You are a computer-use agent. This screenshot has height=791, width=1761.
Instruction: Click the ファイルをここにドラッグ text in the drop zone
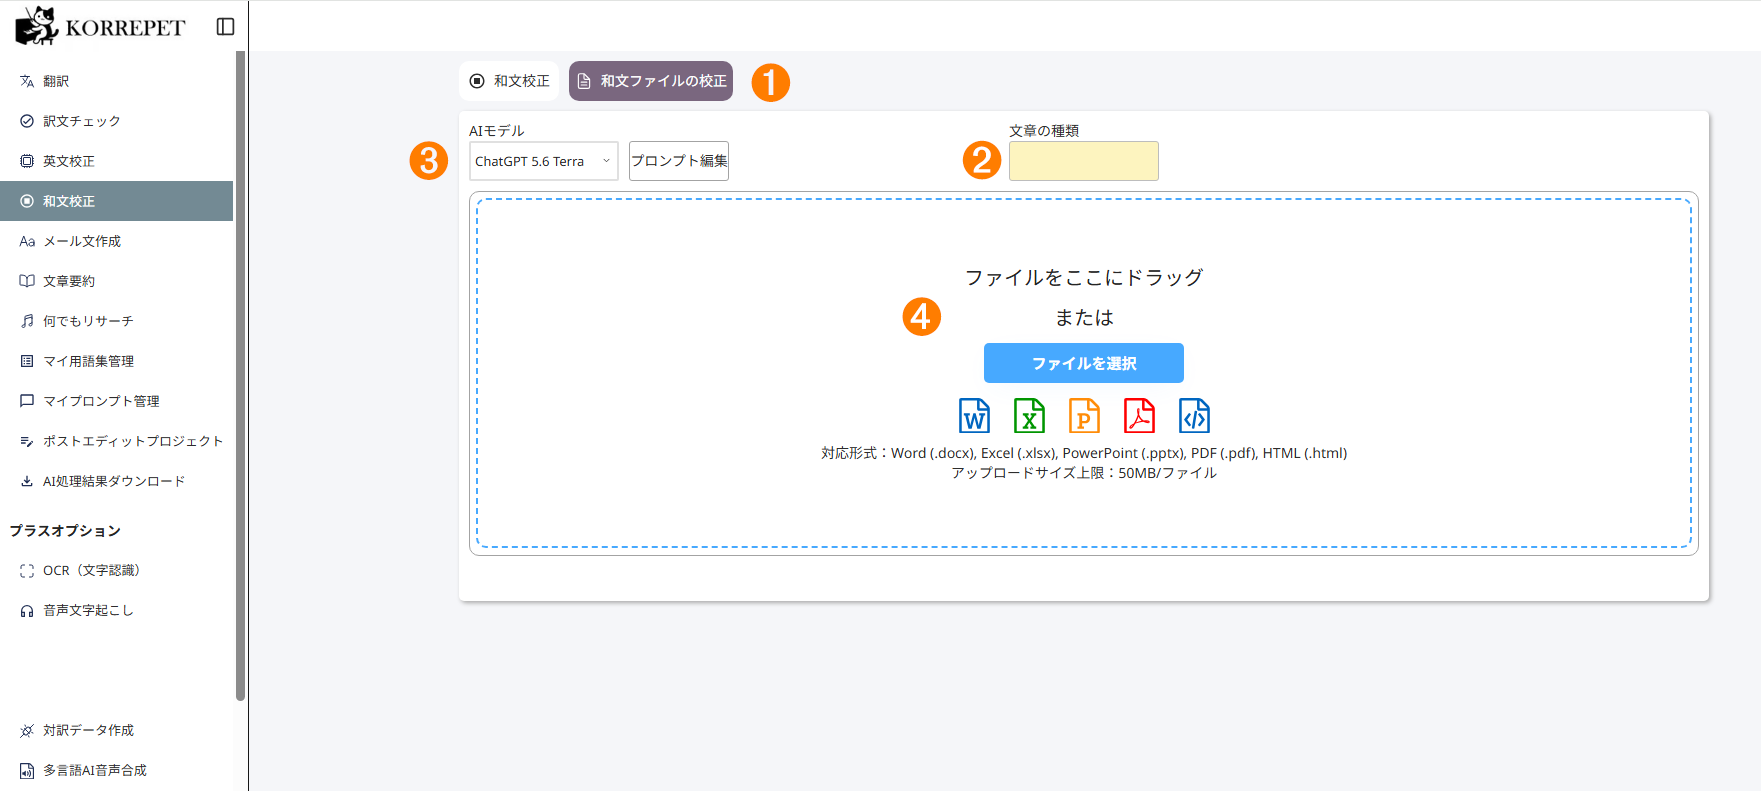[x=1084, y=277]
